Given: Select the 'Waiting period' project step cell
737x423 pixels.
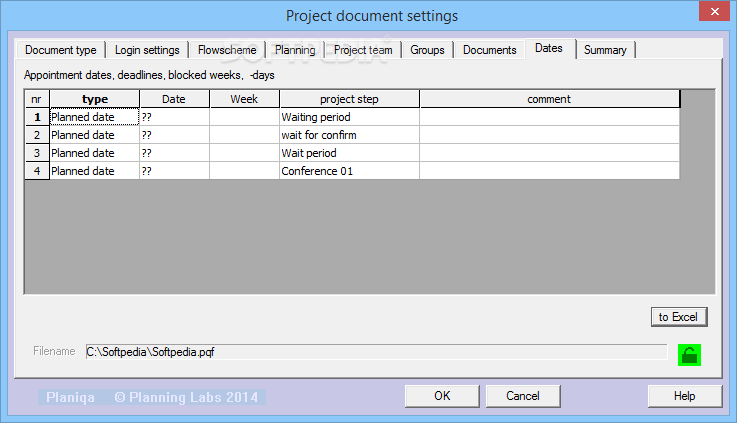Looking at the screenshot, I should (349, 117).
